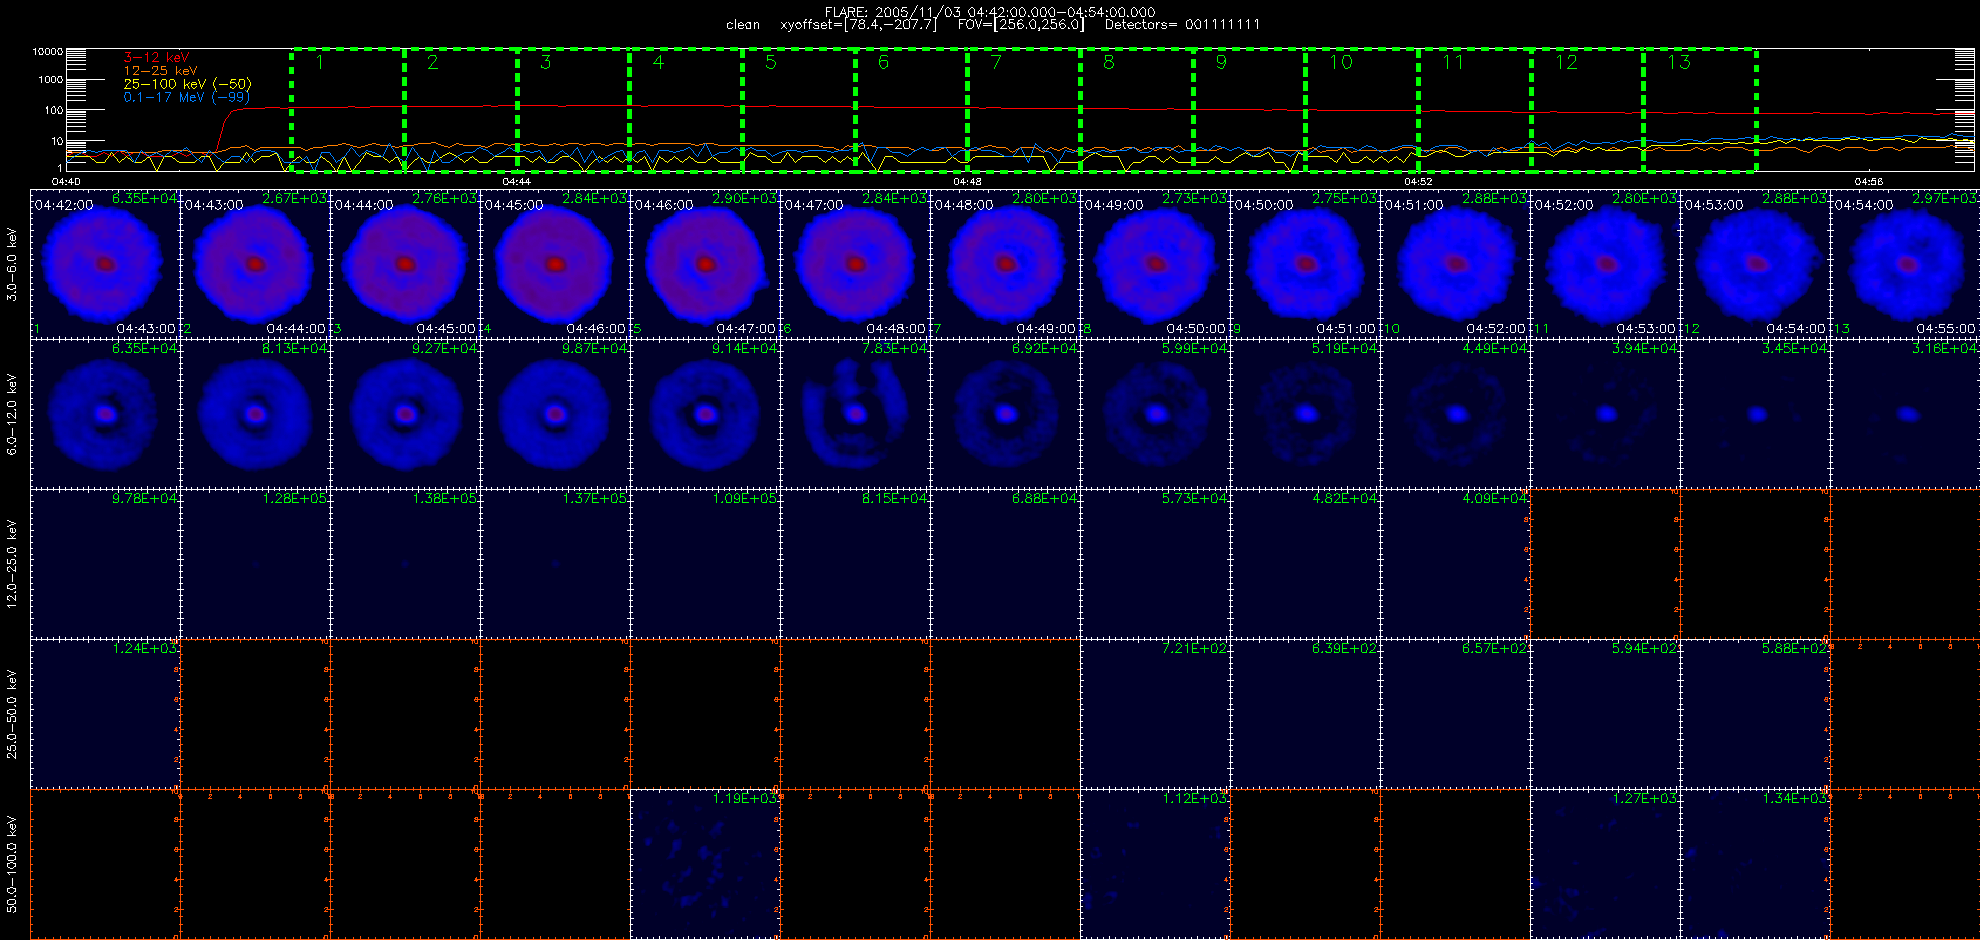The image size is (1980, 940).
Task: Click the '04:44' time axis label
Action: [516, 181]
